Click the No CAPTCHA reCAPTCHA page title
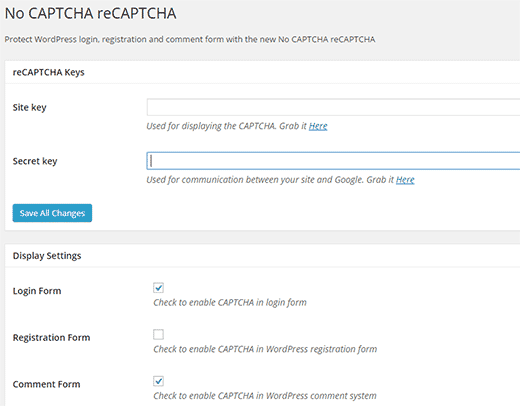Image resolution: width=520 pixels, height=406 pixels. click(x=90, y=13)
